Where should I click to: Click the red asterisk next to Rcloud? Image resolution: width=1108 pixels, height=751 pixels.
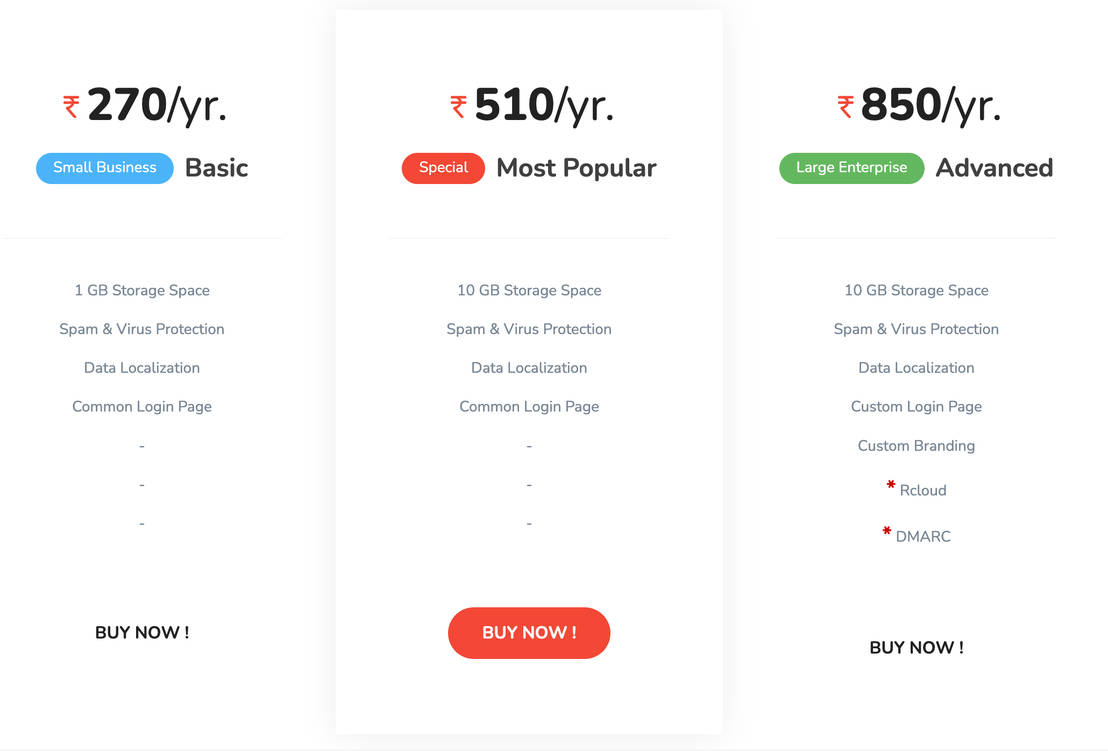click(x=889, y=486)
